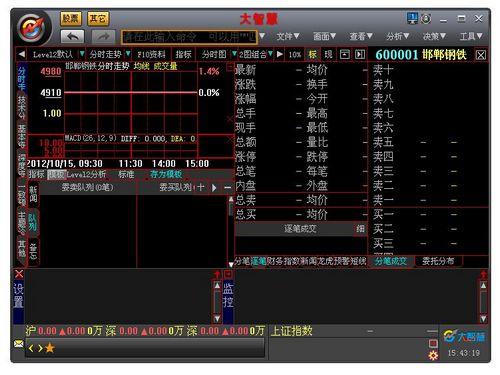This screenshot has height=375, width=500.
Task: Click the 股票 button
Action: (71, 18)
